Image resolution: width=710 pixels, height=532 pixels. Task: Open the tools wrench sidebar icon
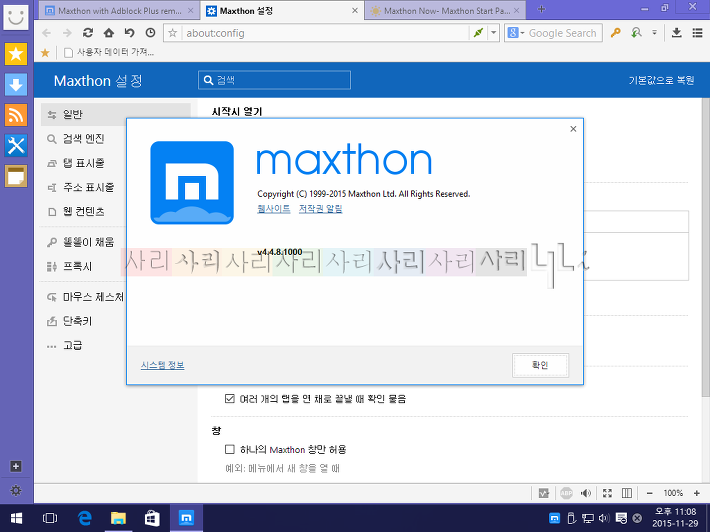coord(16,145)
